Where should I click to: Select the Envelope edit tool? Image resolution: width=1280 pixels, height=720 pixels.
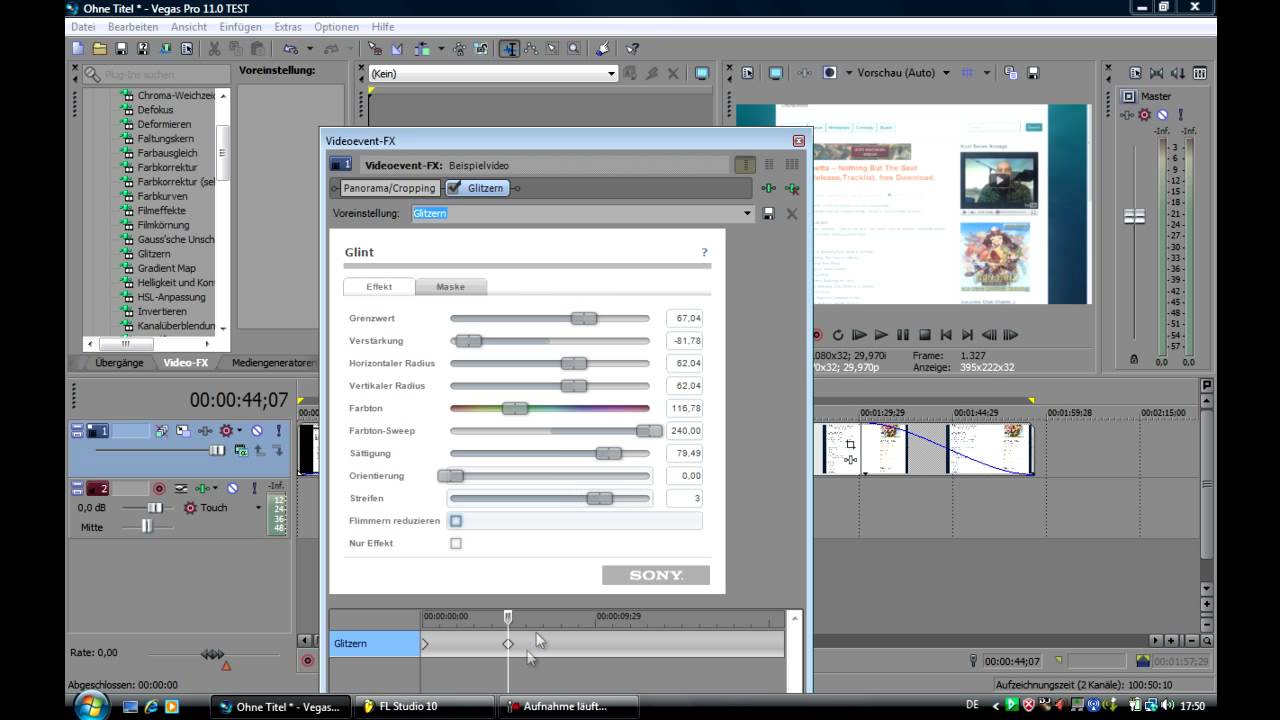tap(531, 48)
